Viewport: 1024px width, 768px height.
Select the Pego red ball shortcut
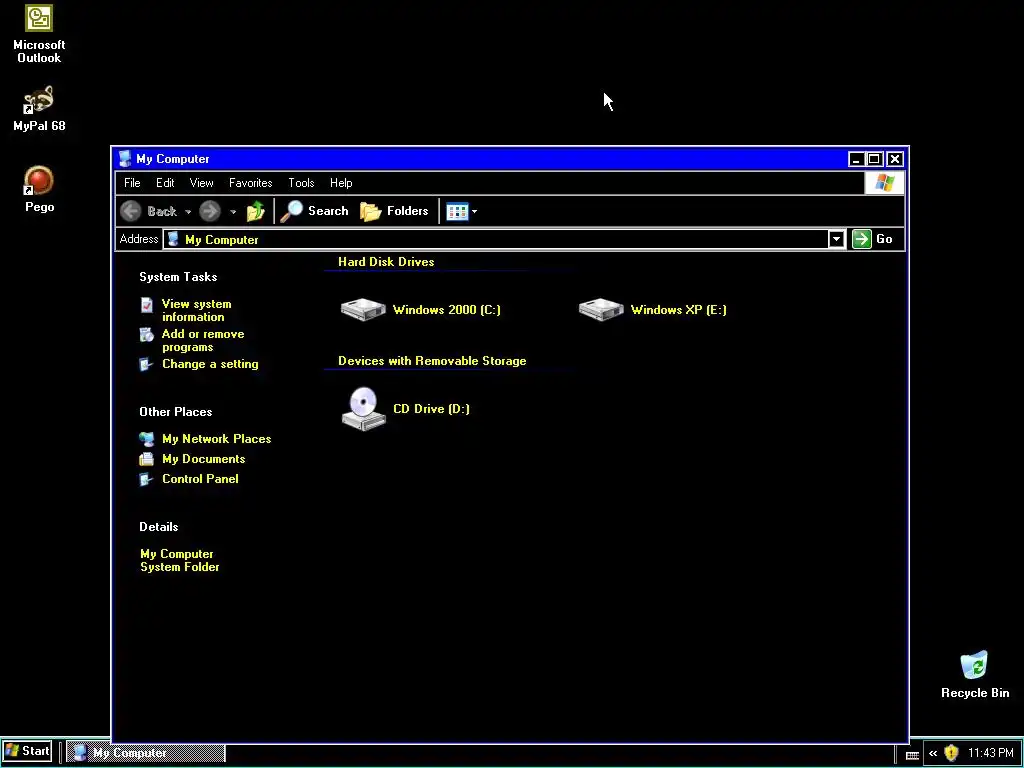[x=39, y=189]
